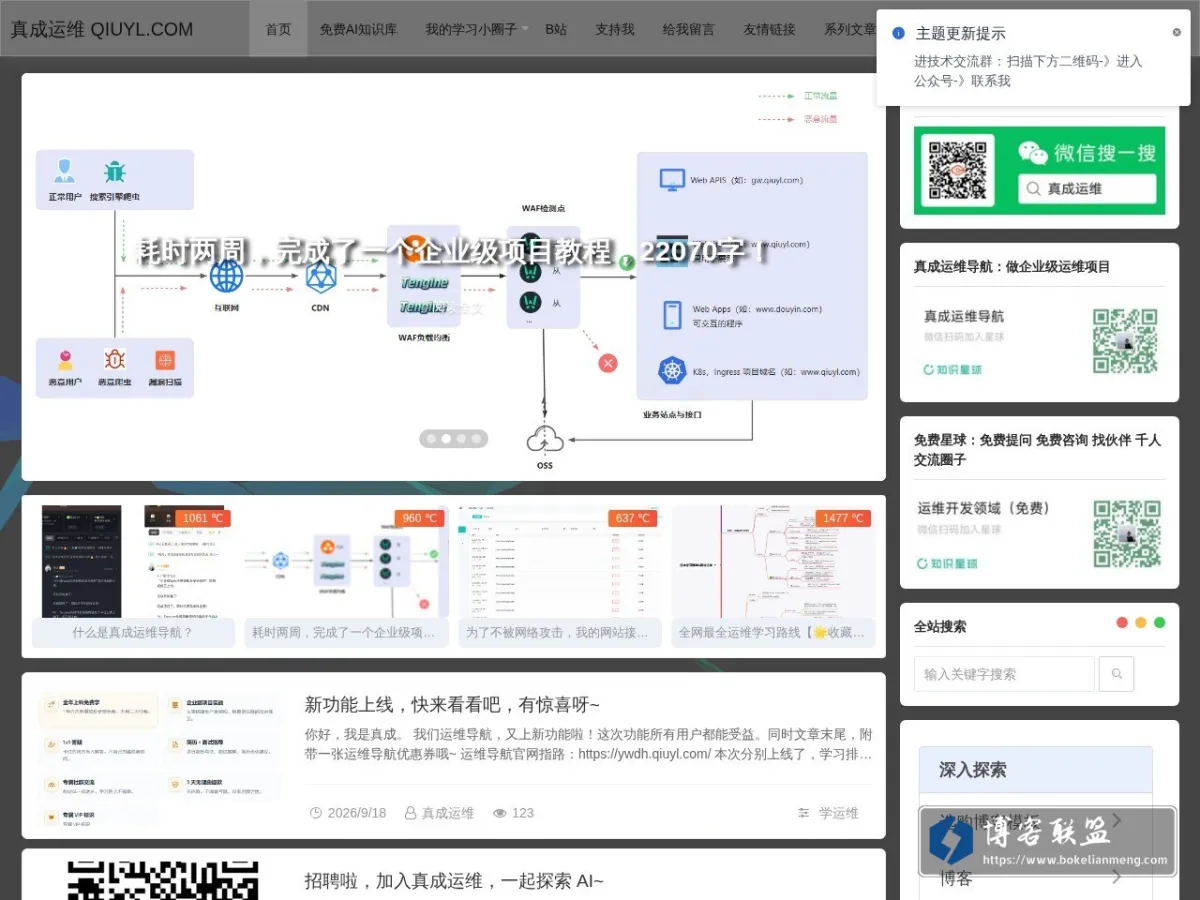This screenshot has height=900, width=1200.
Task: Click the 深入探索 heading
Action: pyautogui.click(x=973, y=770)
